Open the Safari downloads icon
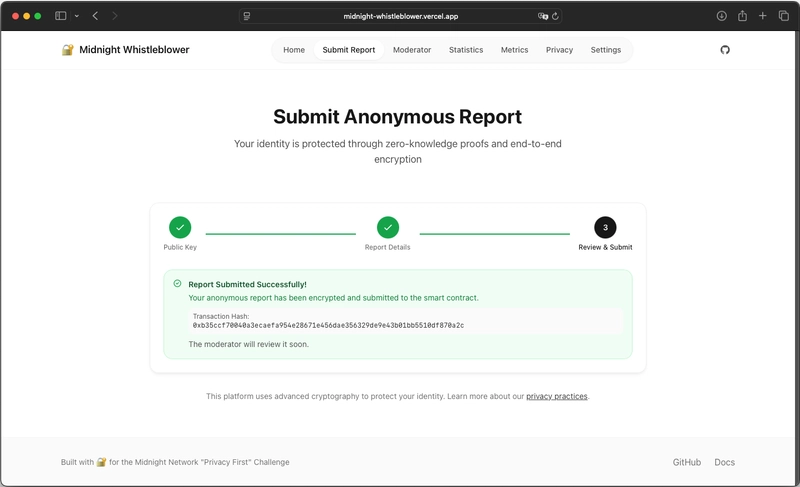This screenshot has width=800, height=487. 721,16
